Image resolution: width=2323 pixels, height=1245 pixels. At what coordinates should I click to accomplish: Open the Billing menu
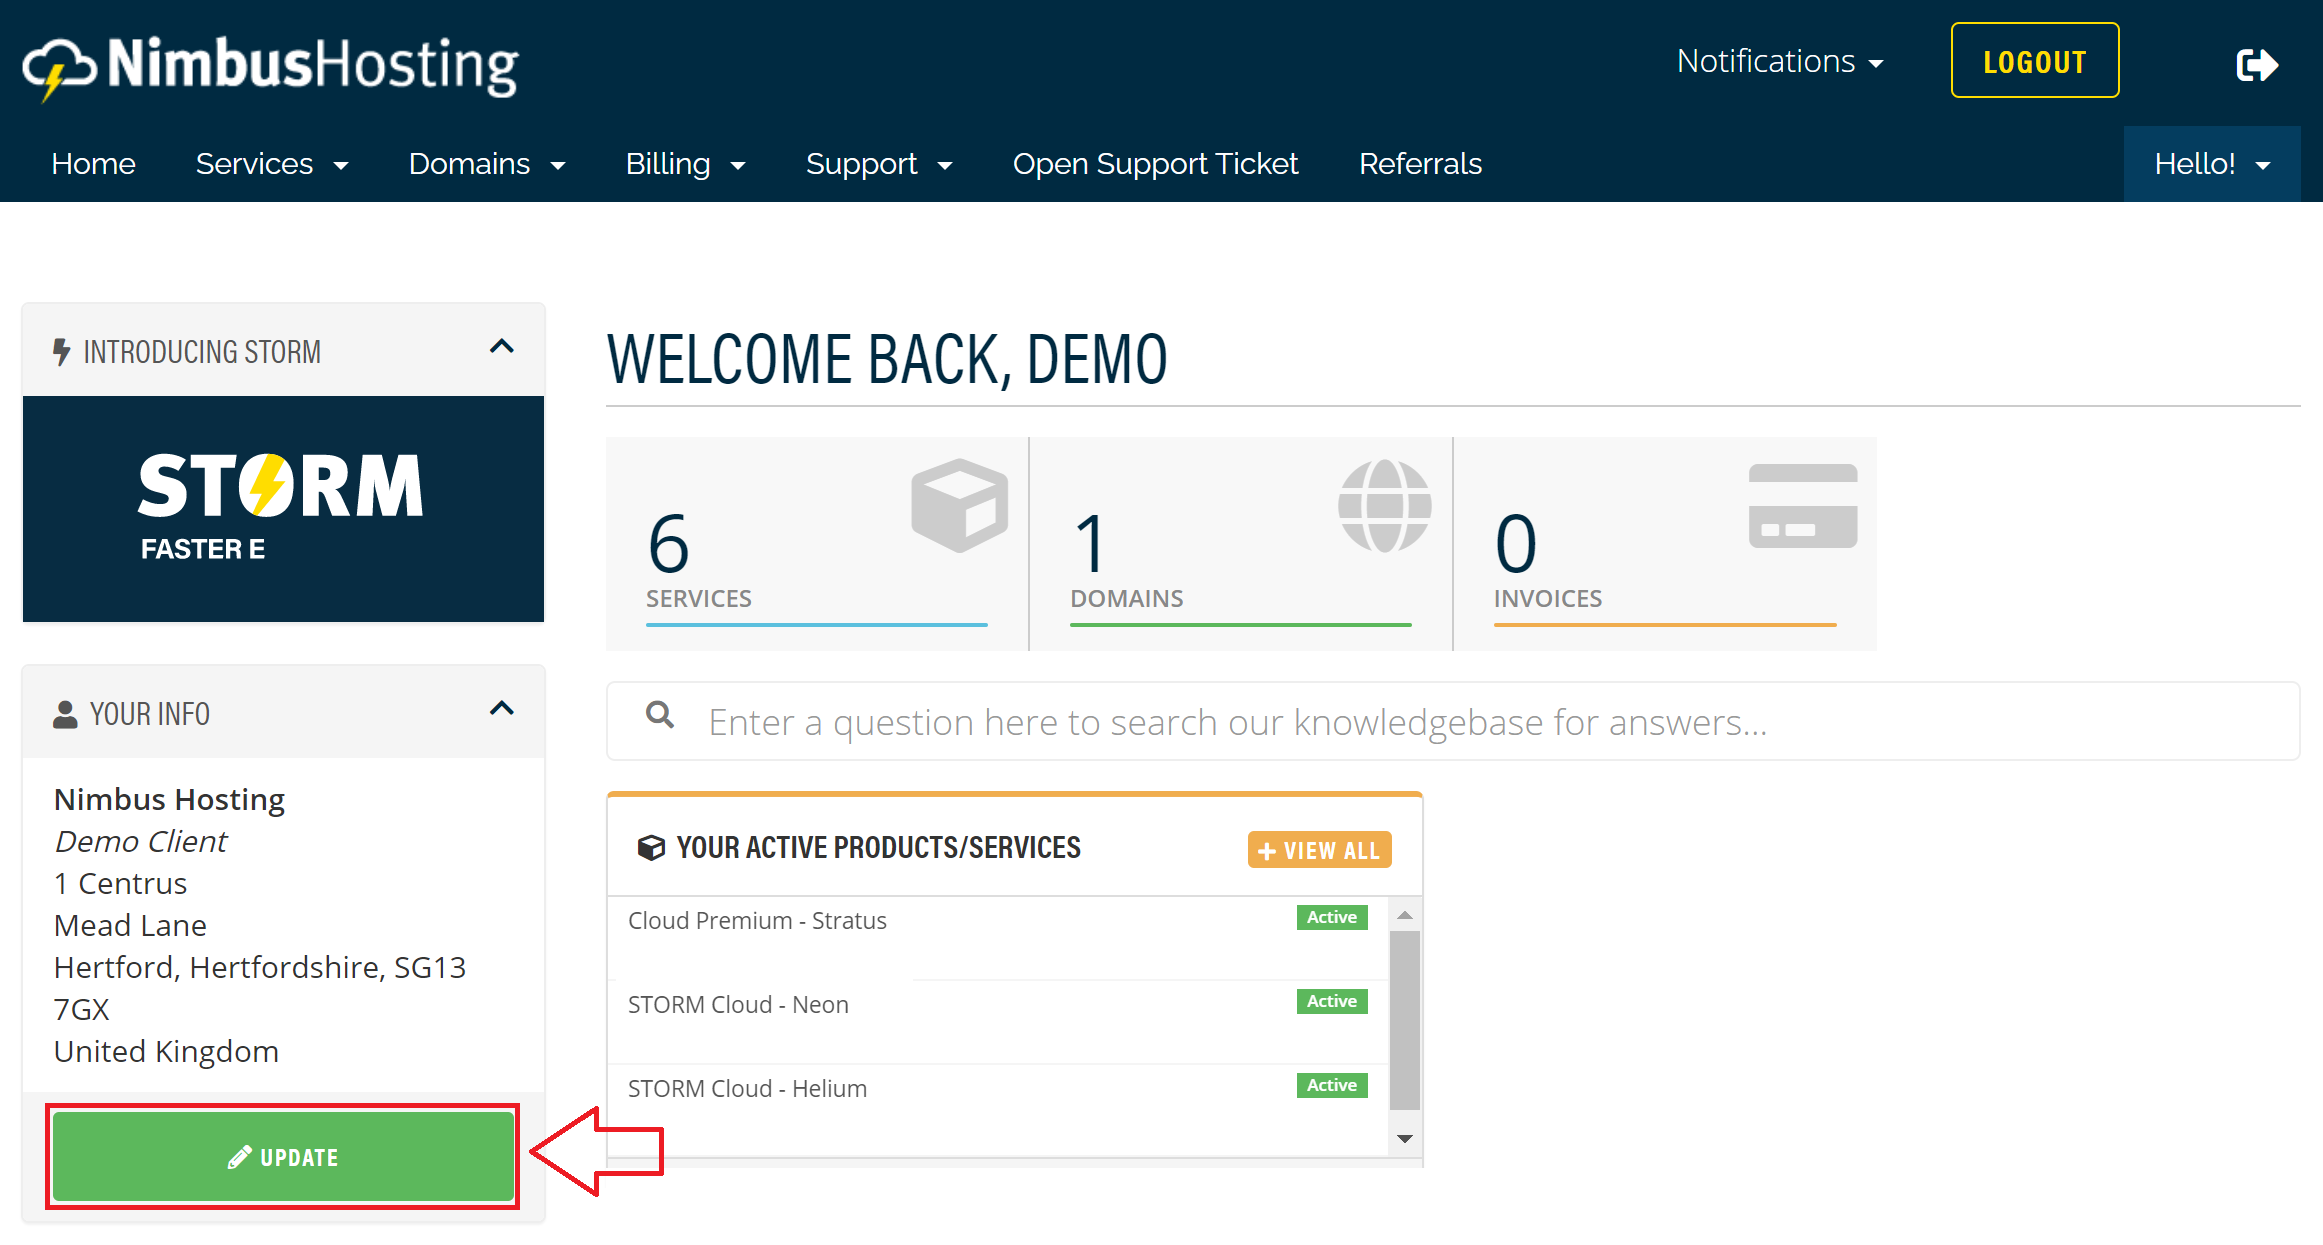click(685, 164)
